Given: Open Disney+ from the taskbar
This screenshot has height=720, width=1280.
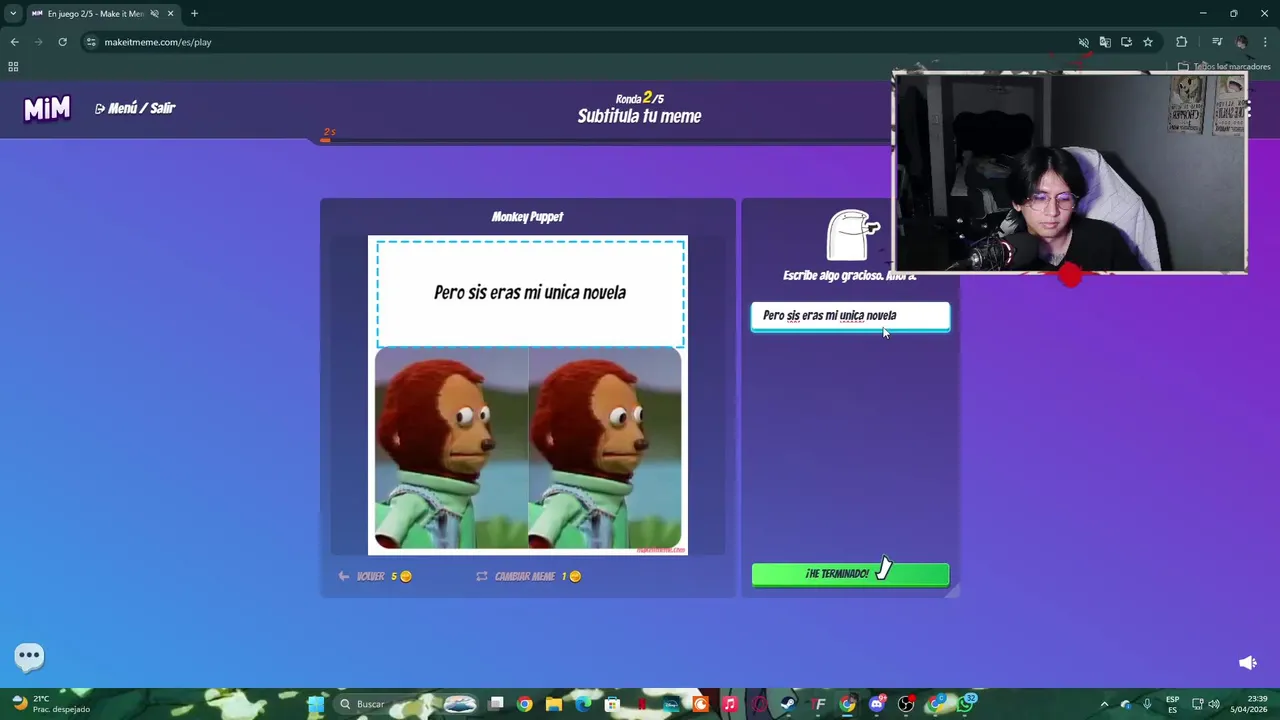Looking at the screenshot, I should click(671, 704).
